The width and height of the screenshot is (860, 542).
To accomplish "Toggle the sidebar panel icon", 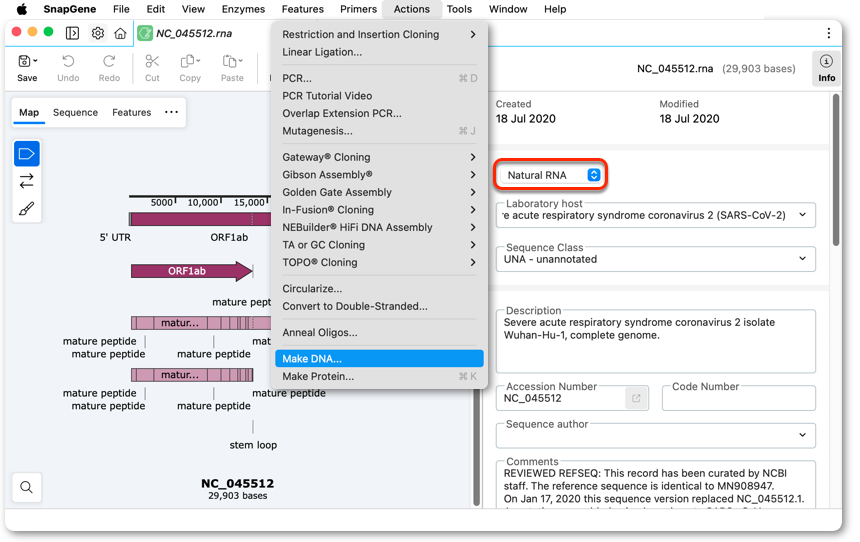I will pyautogui.click(x=72, y=33).
